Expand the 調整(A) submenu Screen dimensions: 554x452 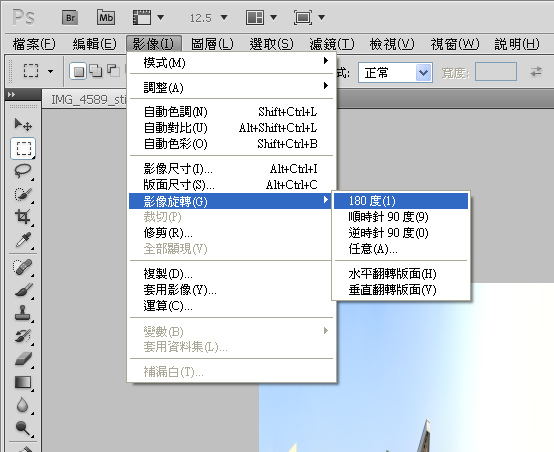tap(231, 87)
